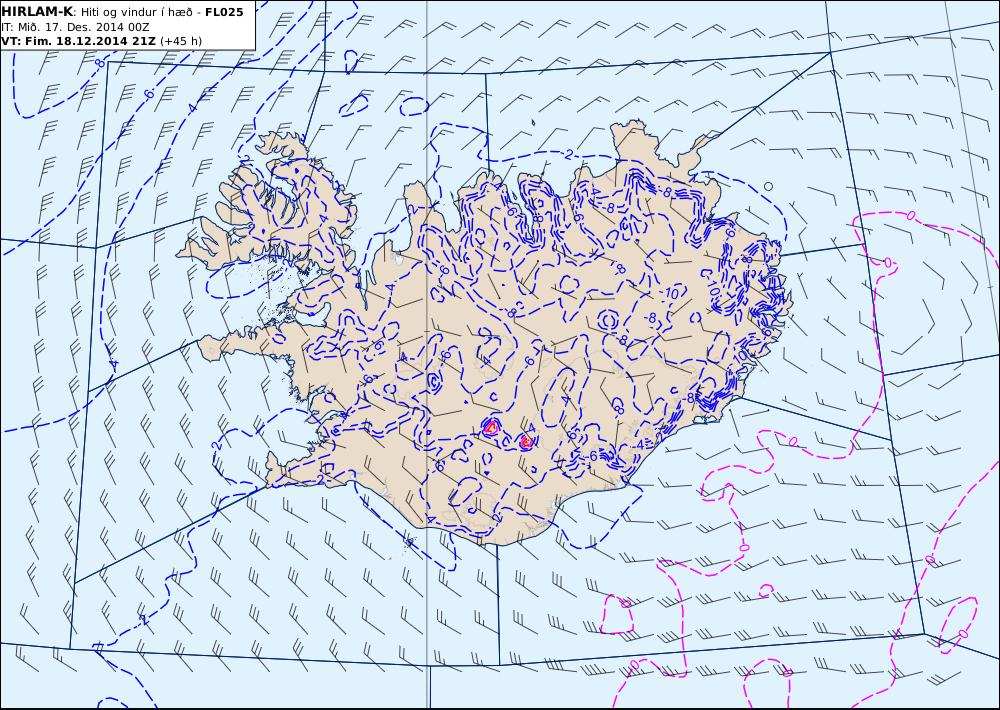Click the 'VT: Fim. 18.12.2014 21Z' valid time
This screenshot has height=710, width=1000.
(78, 41)
